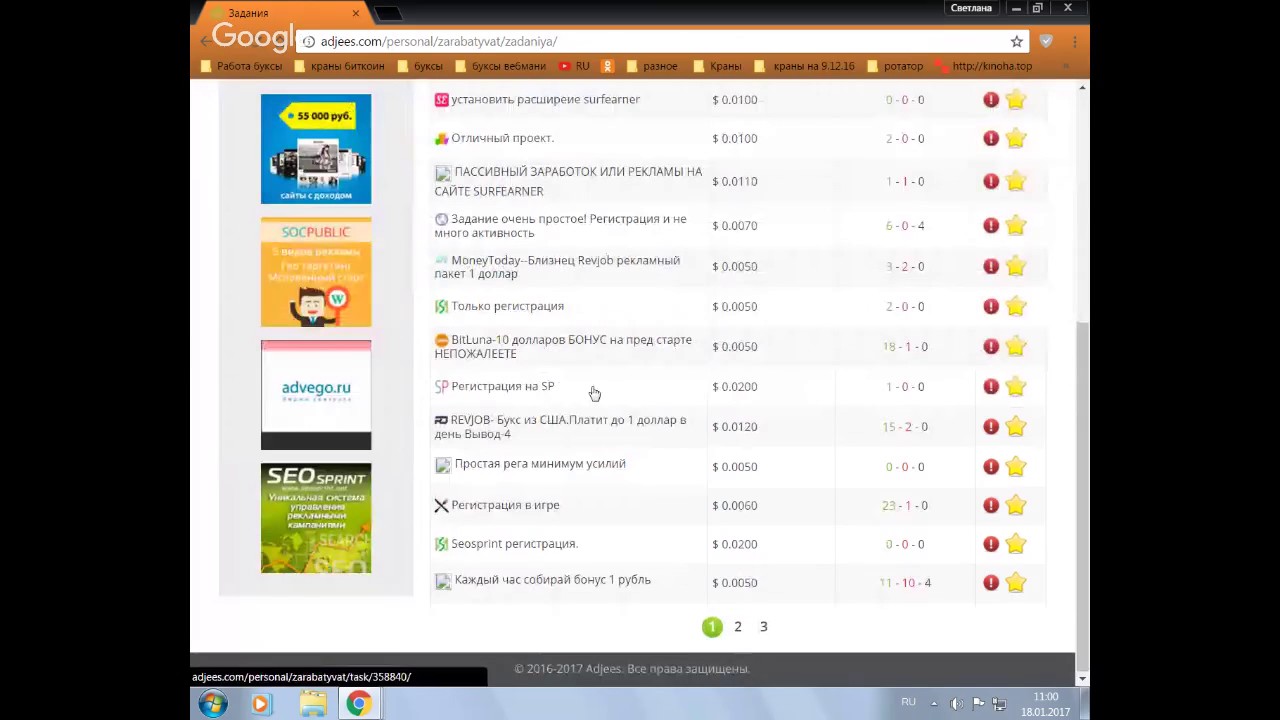Open 'краны биткоин' bookmark folder
1280x720 pixels.
click(x=338, y=66)
